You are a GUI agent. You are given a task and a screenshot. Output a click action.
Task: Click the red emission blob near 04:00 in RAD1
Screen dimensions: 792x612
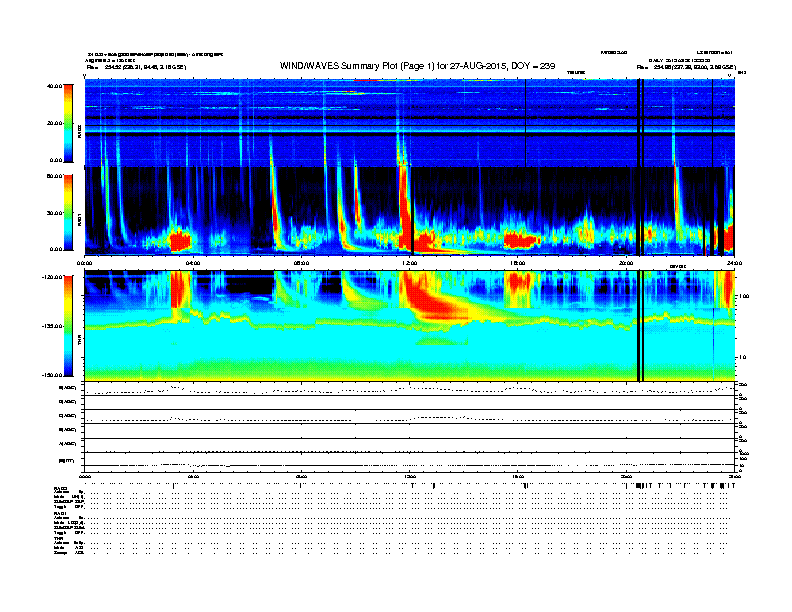pyautogui.click(x=180, y=240)
